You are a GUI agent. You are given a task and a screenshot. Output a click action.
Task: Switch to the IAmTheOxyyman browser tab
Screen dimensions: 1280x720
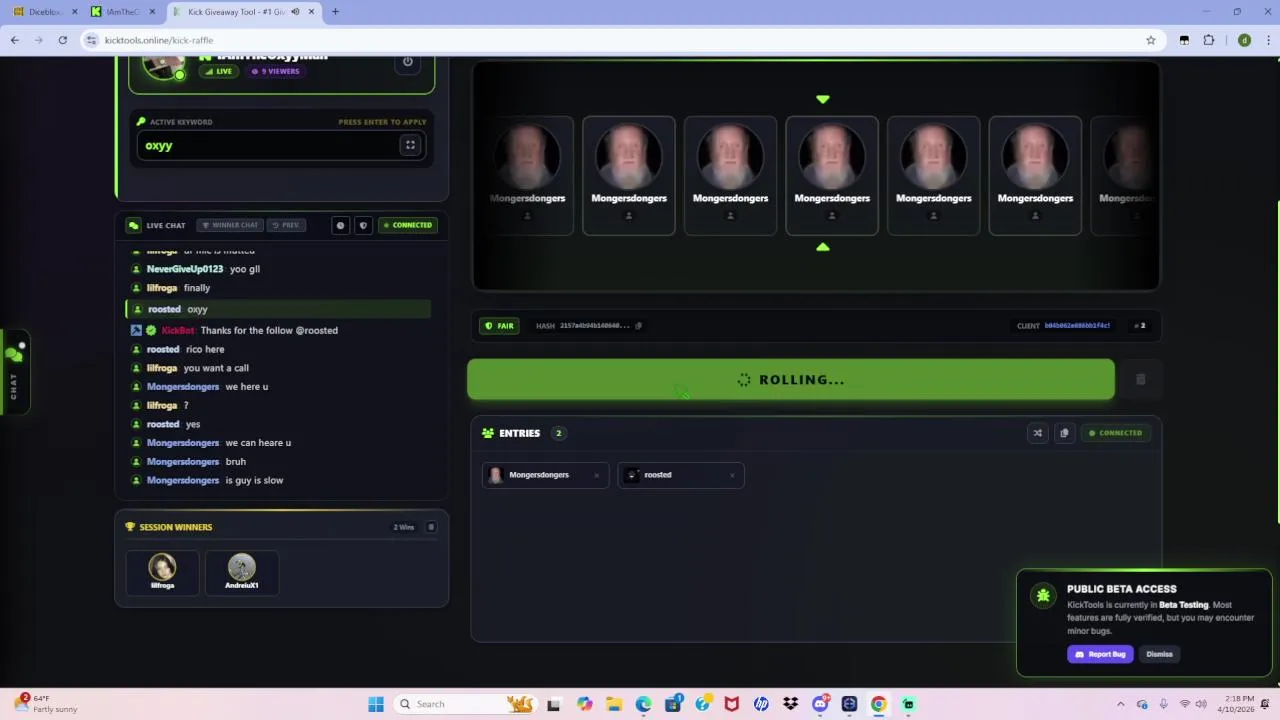tap(122, 12)
